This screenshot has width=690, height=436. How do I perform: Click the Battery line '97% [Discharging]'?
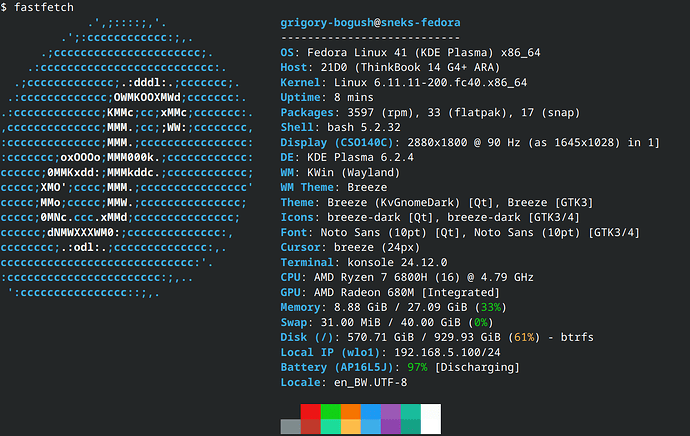tap(463, 368)
